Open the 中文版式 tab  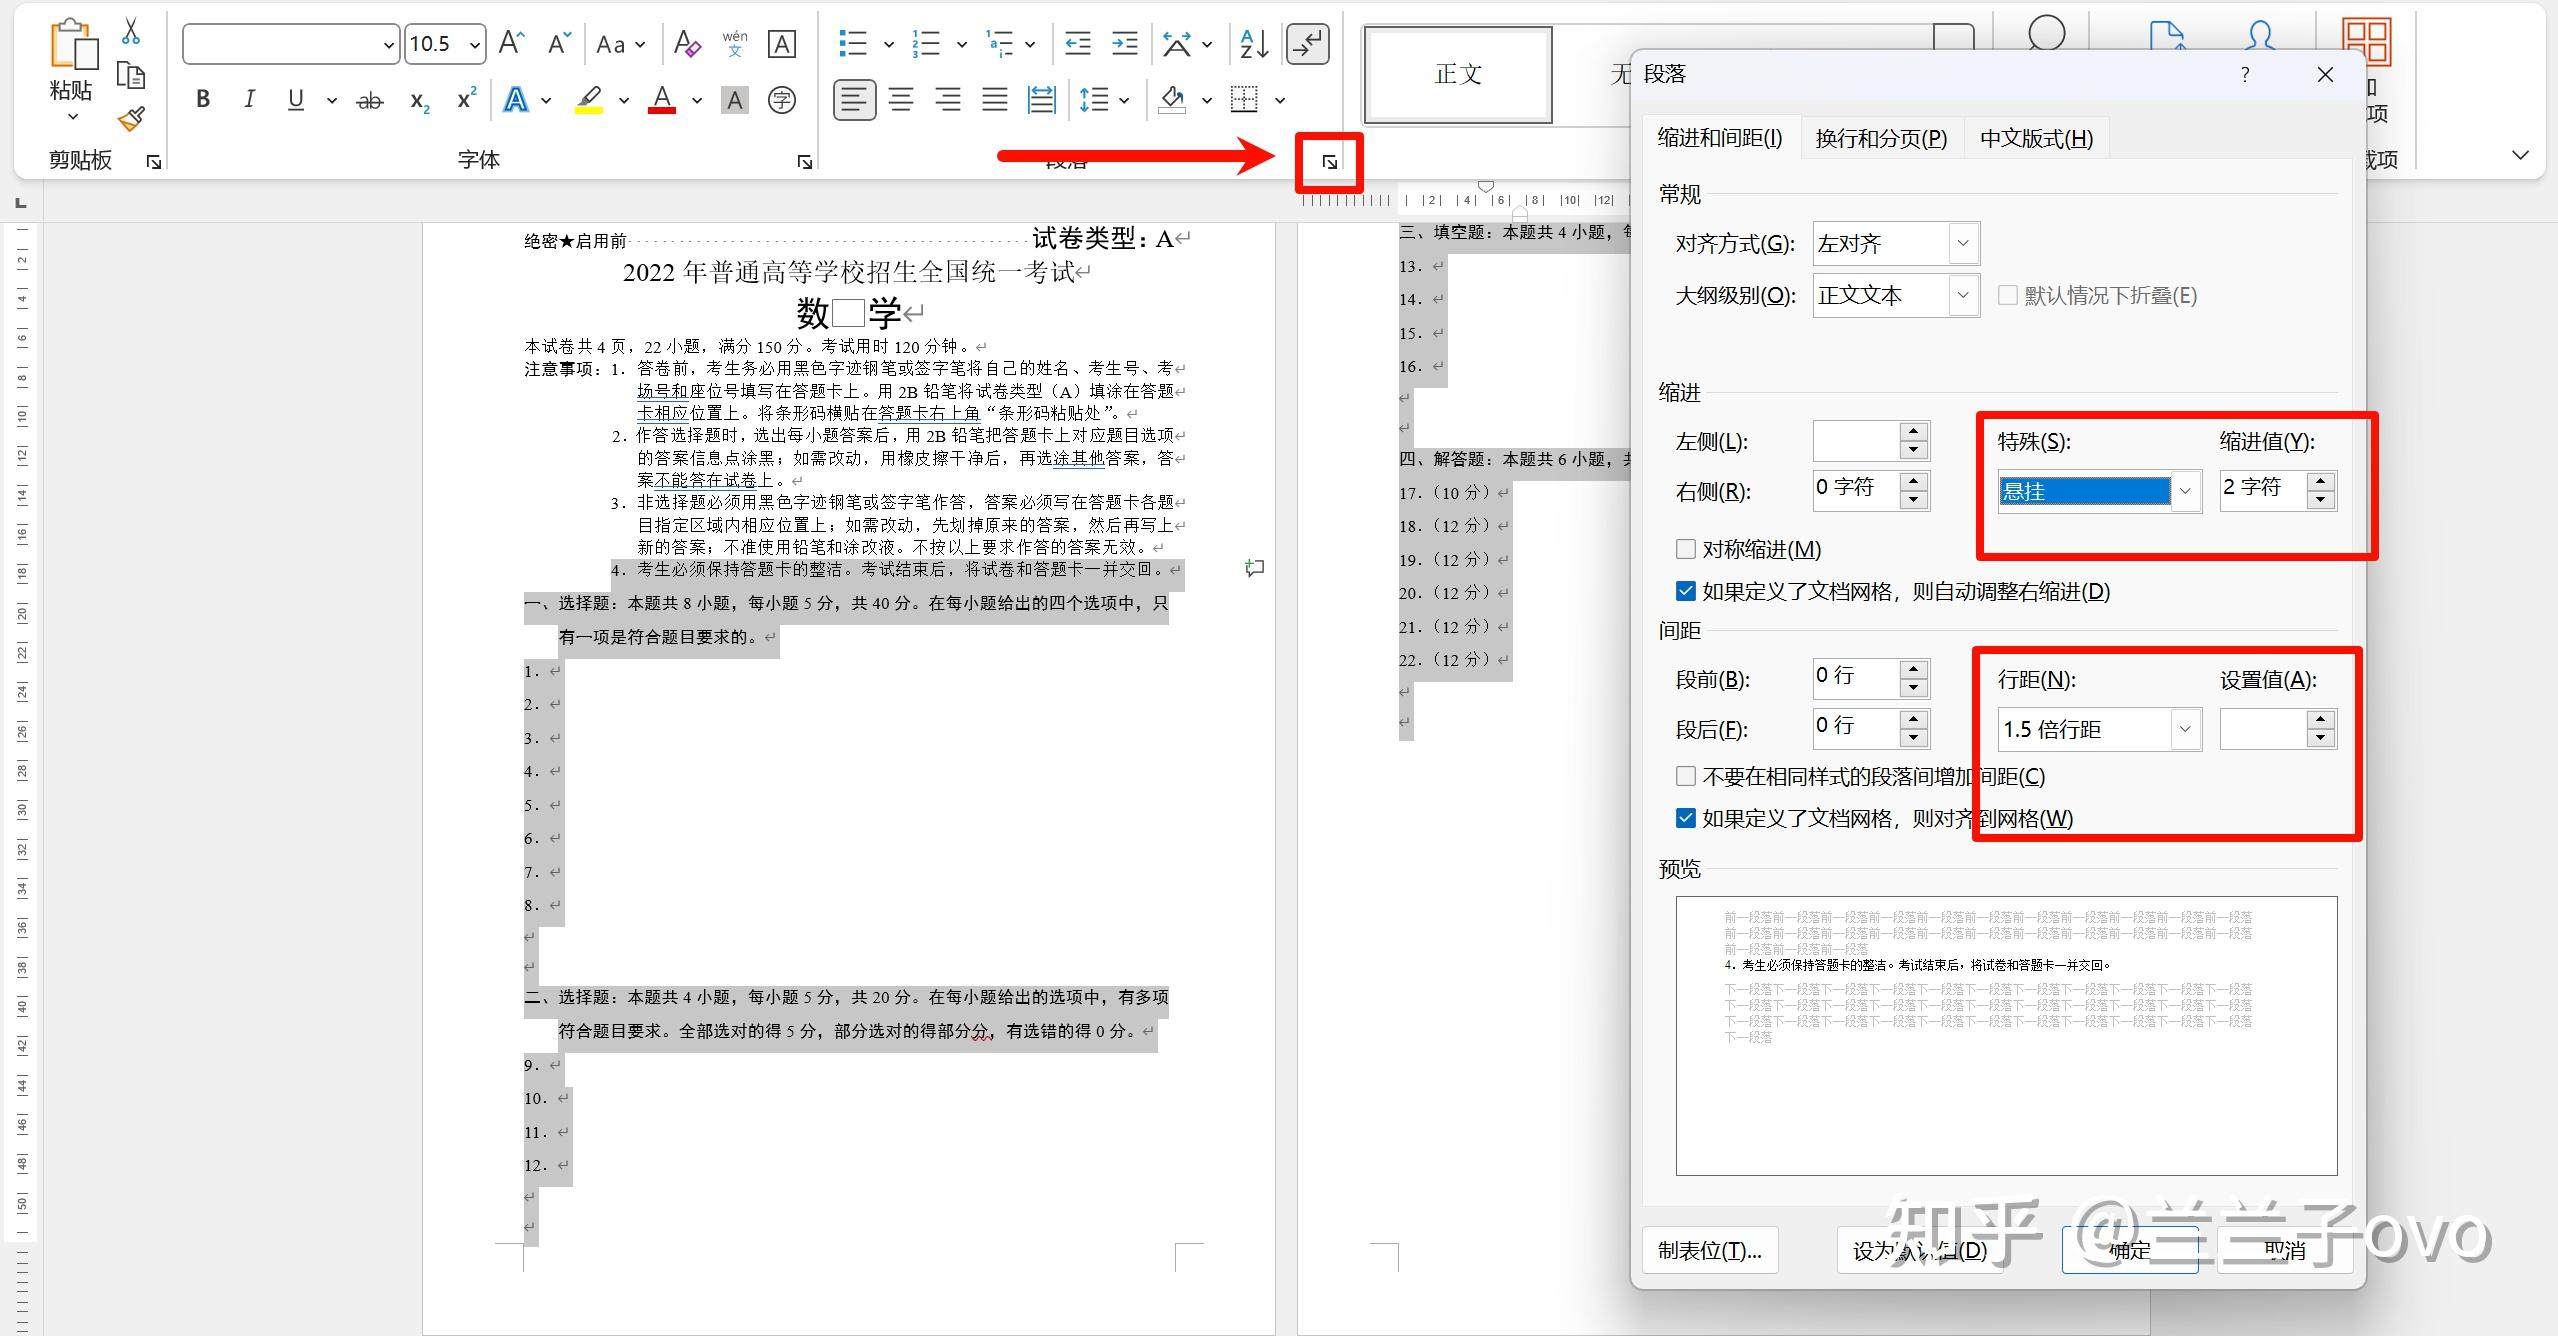click(2036, 138)
